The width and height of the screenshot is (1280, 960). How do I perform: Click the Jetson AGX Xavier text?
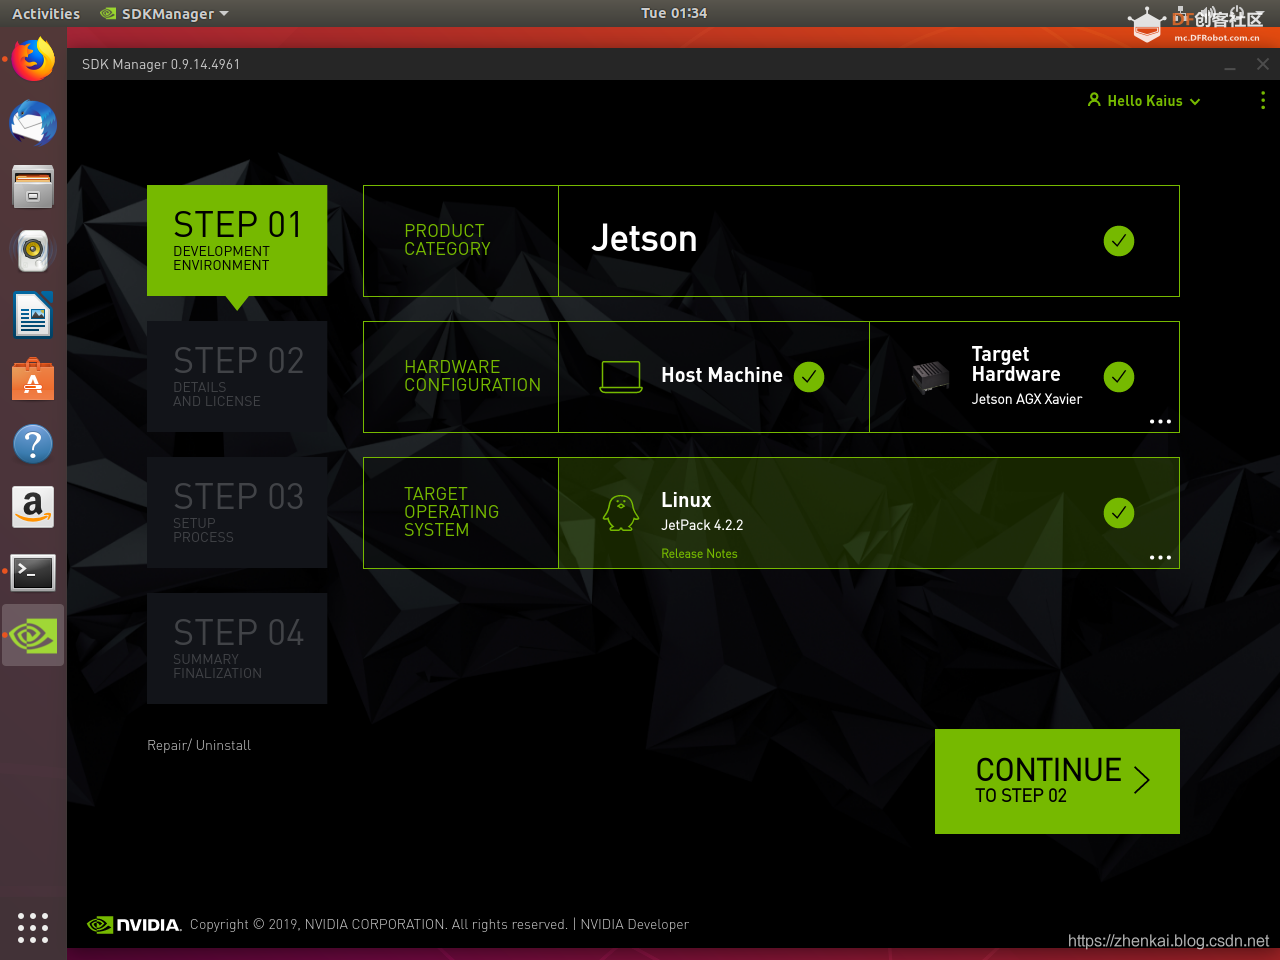click(1027, 399)
